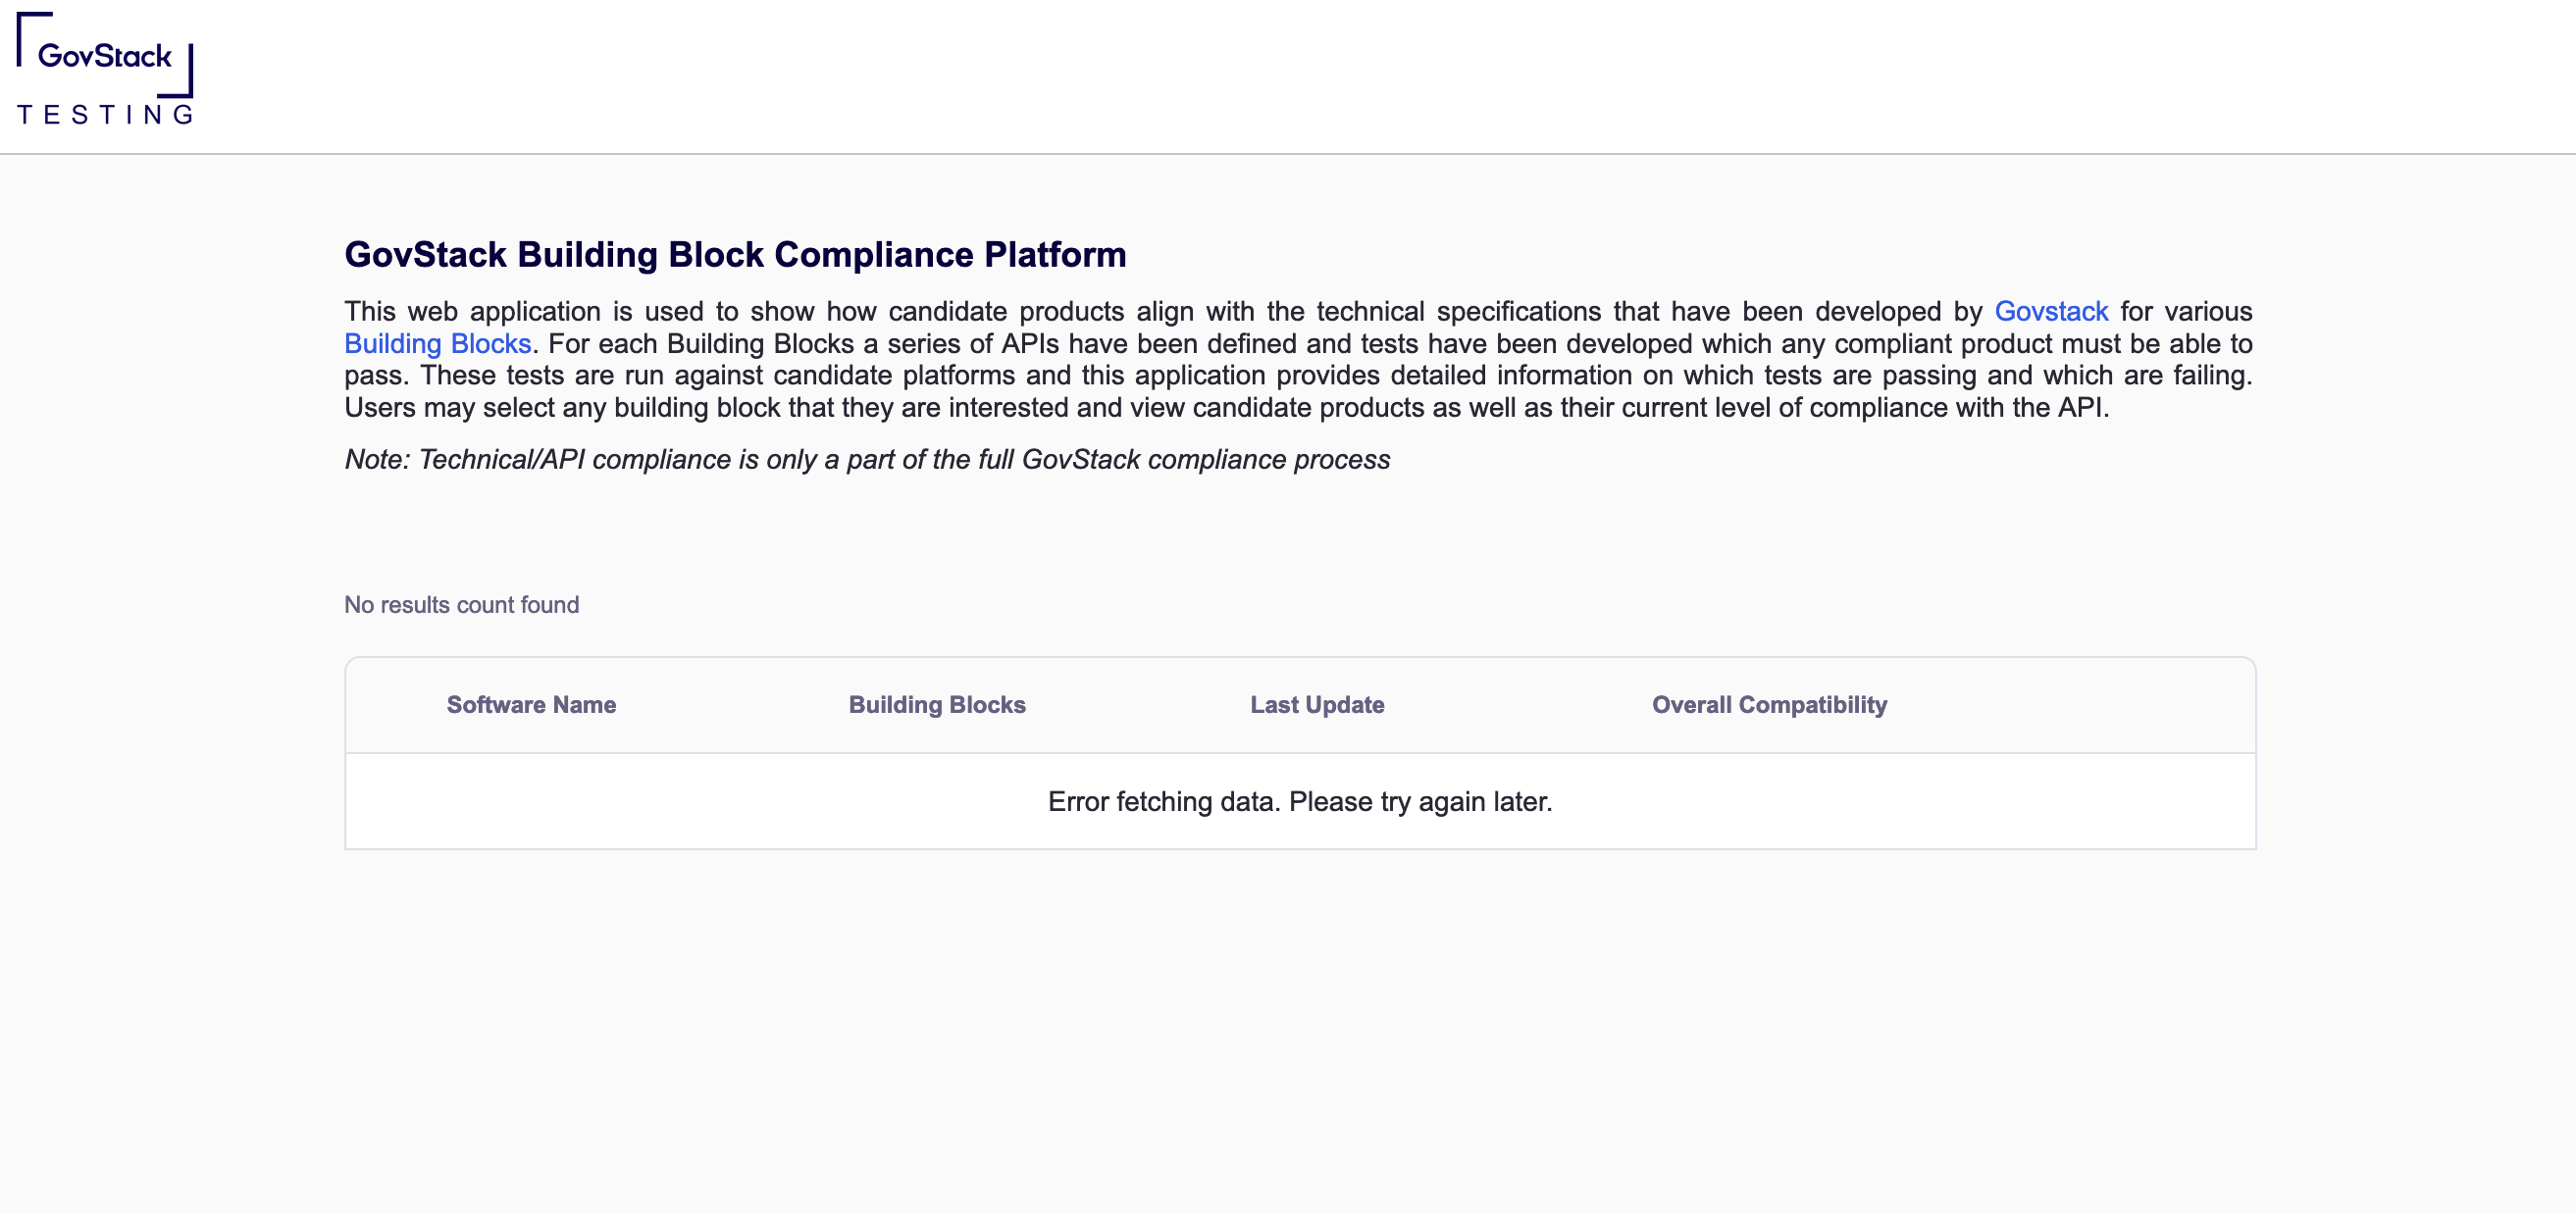The image size is (2576, 1214).
Task: Select the Overall Compatibility column header
Action: click(x=1768, y=704)
